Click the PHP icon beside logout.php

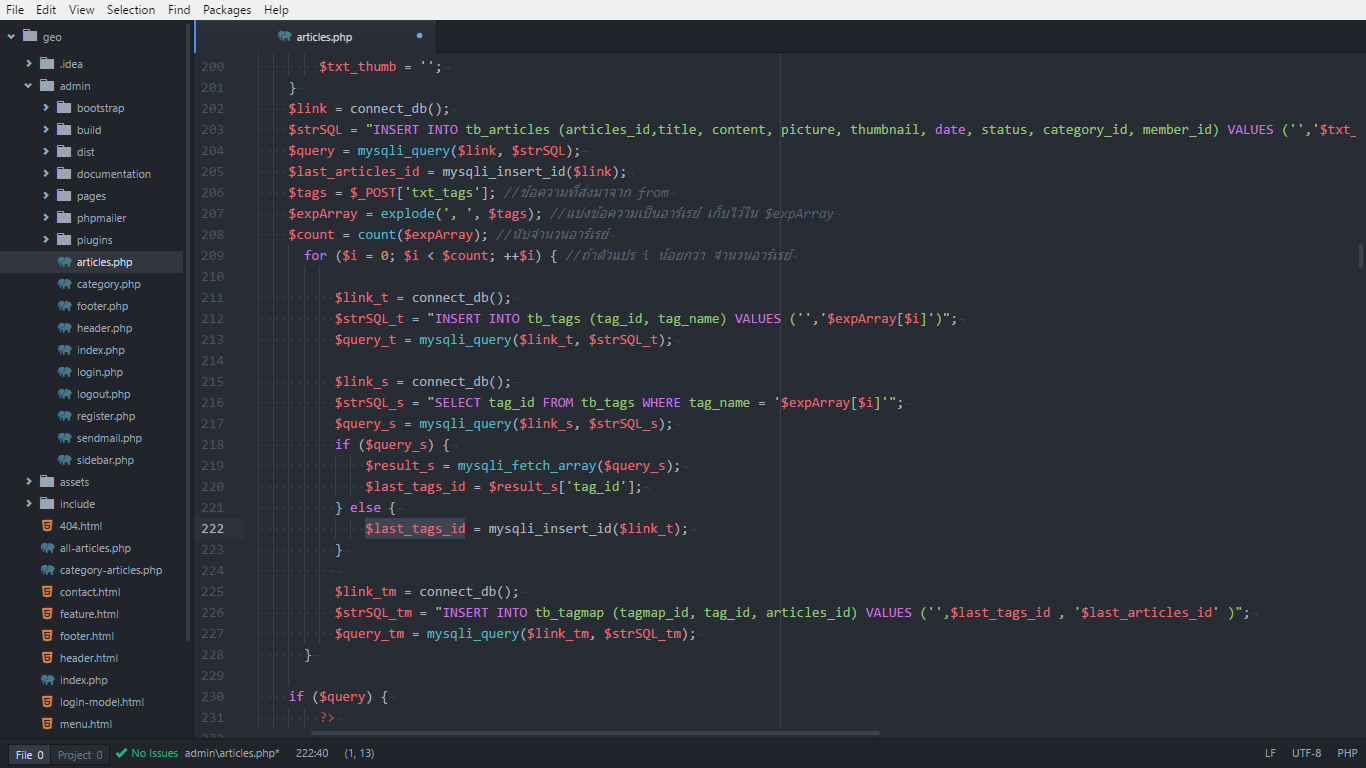(64, 394)
